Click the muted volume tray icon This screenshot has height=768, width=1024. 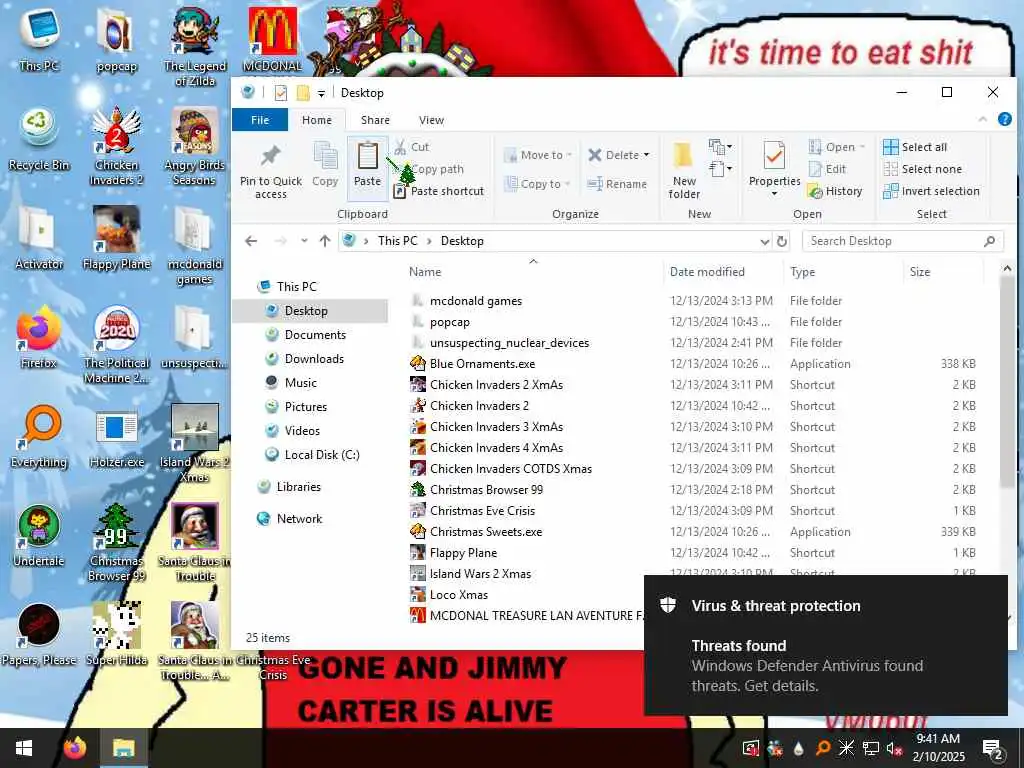[x=894, y=748]
